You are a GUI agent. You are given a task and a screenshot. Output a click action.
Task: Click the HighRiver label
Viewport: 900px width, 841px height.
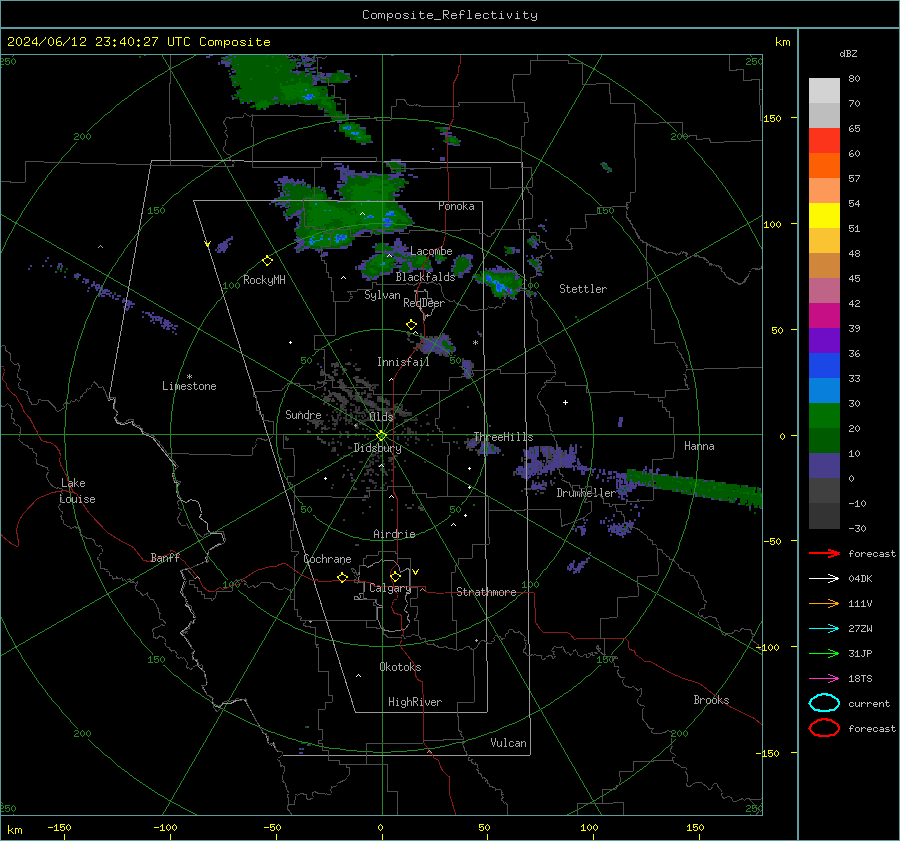(x=414, y=702)
